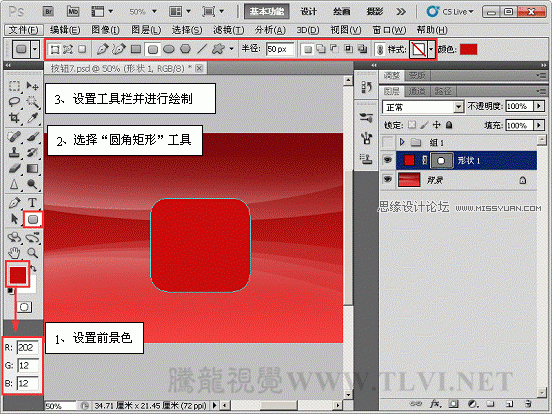Select the Crop tool
This screenshot has height=414, width=552.
click(14, 118)
